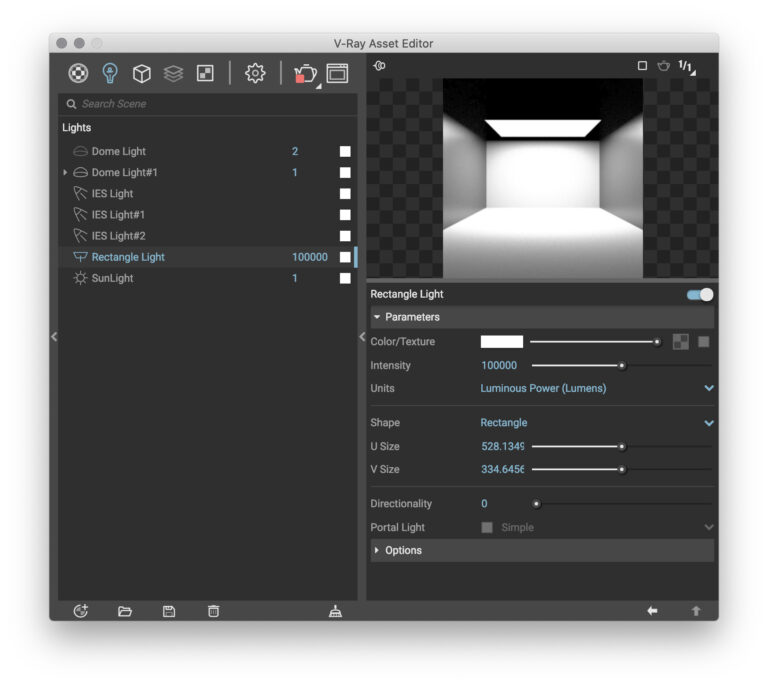The width and height of the screenshot is (768, 686).
Task: Import asset file with folder icon
Action: point(125,611)
